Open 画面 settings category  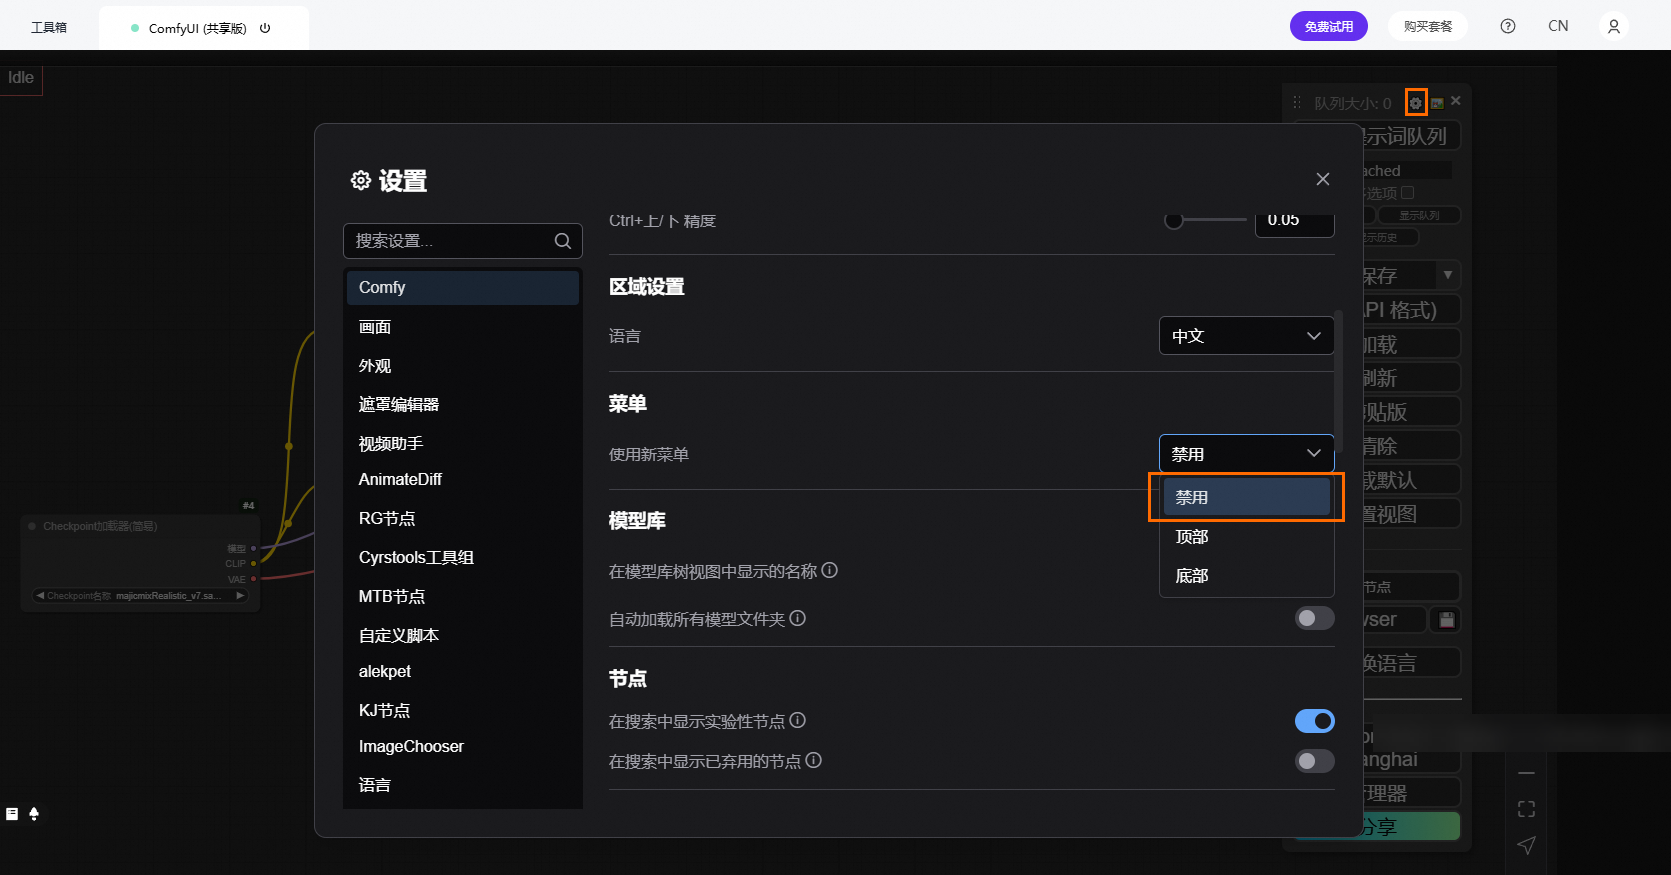pyautogui.click(x=463, y=327)
